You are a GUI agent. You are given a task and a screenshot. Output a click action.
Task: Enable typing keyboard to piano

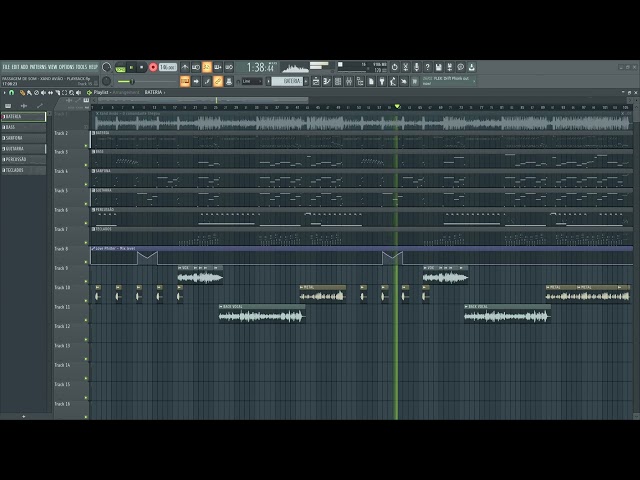[x=185, y=81]
